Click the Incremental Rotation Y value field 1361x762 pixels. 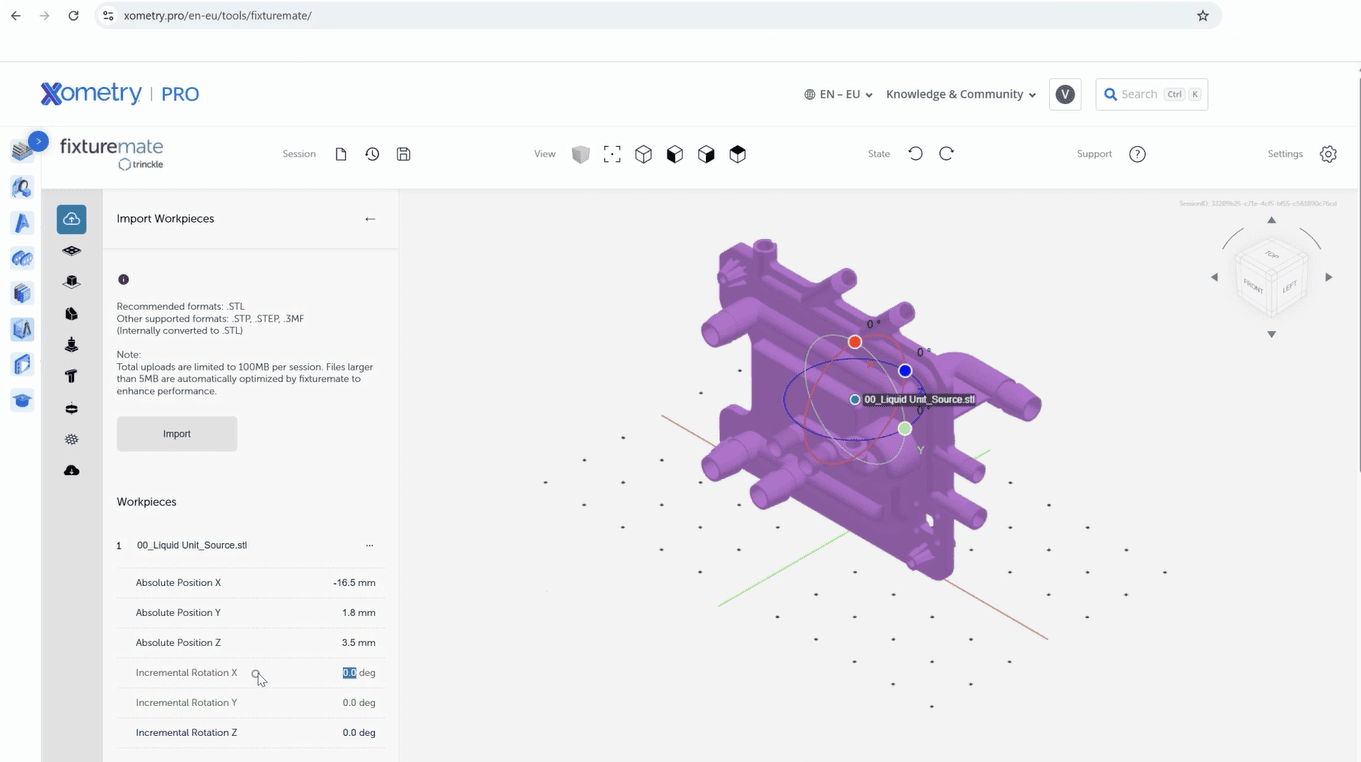359,703
